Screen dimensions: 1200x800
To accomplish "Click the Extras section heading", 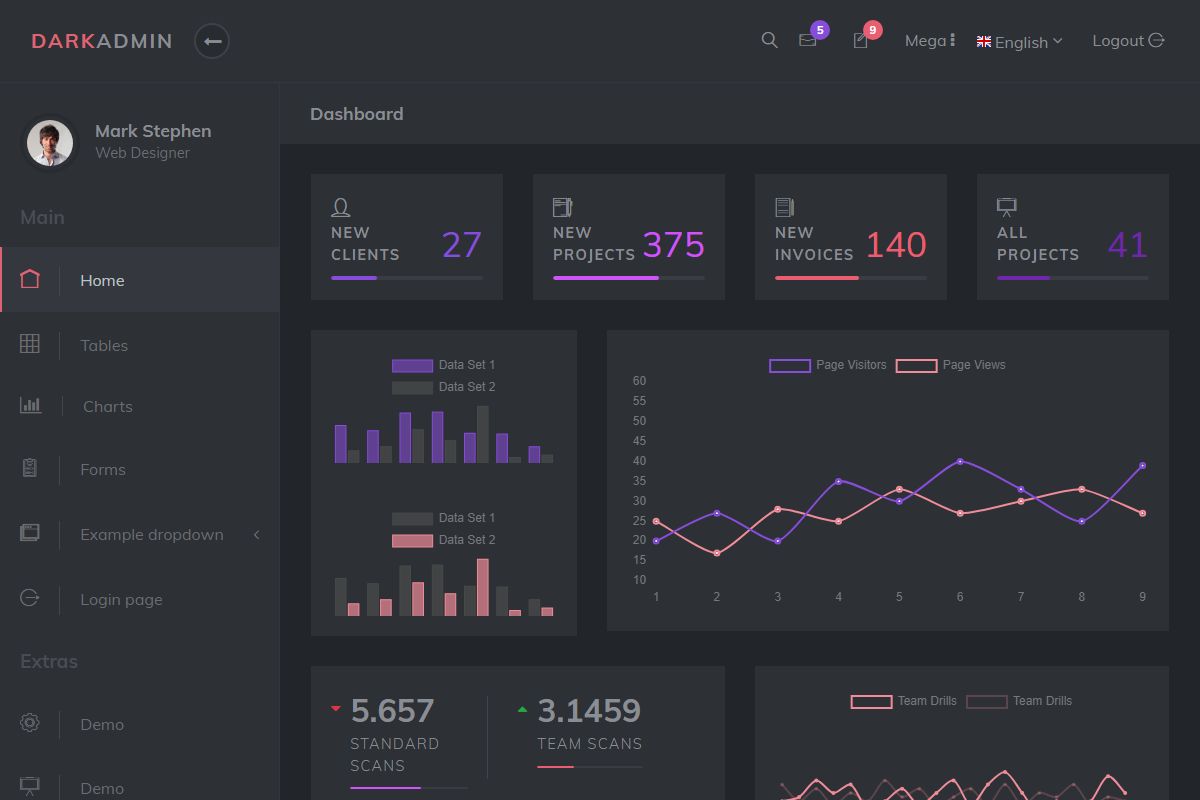I will click(x=49, y=661).
